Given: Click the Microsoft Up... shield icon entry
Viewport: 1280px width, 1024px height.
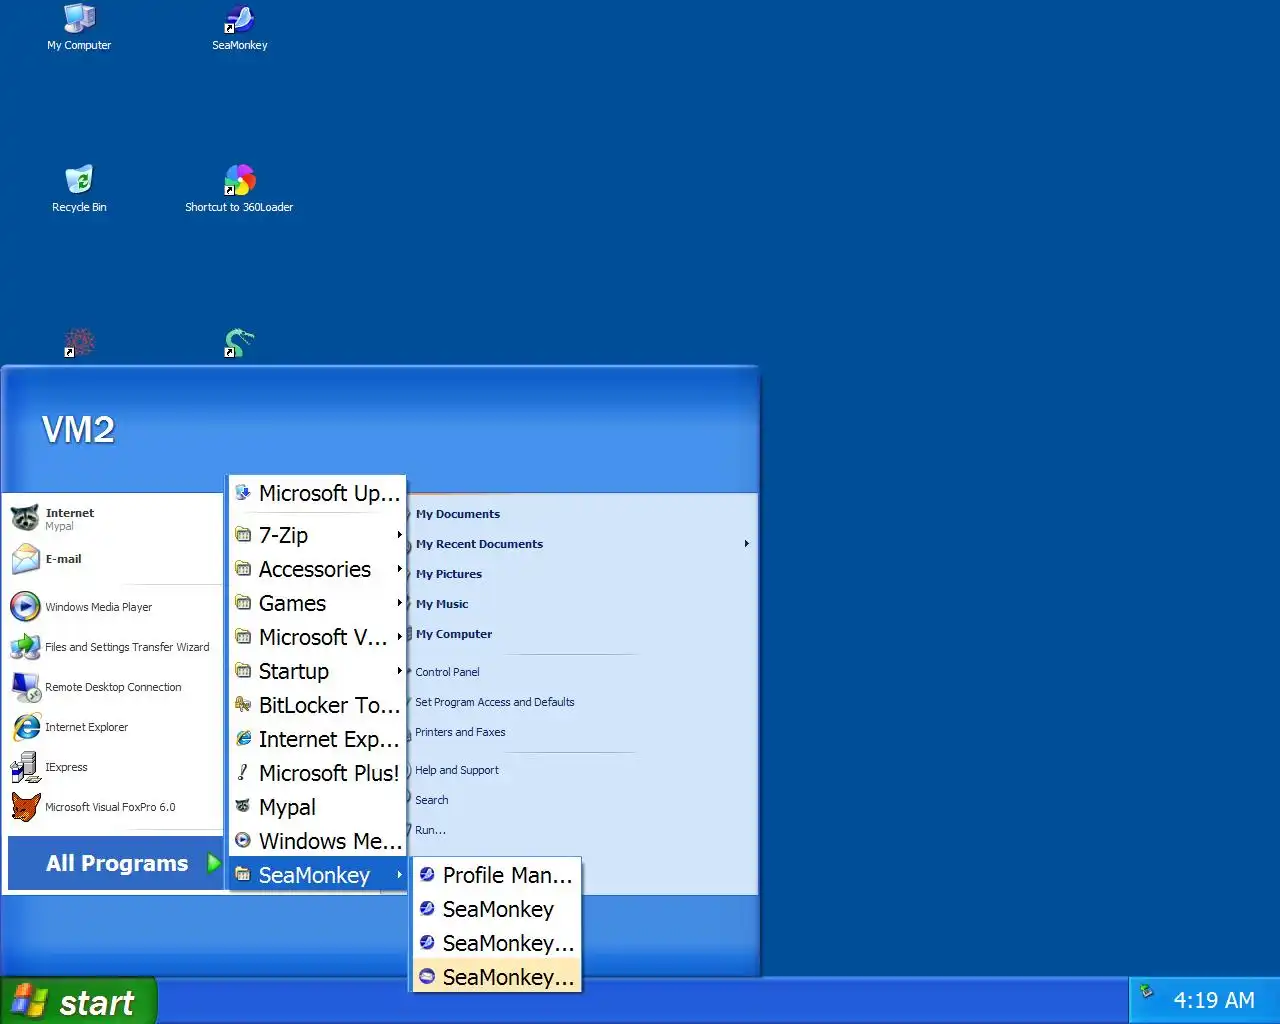Looking at the screenshot, I should click(x=317, y=493).
